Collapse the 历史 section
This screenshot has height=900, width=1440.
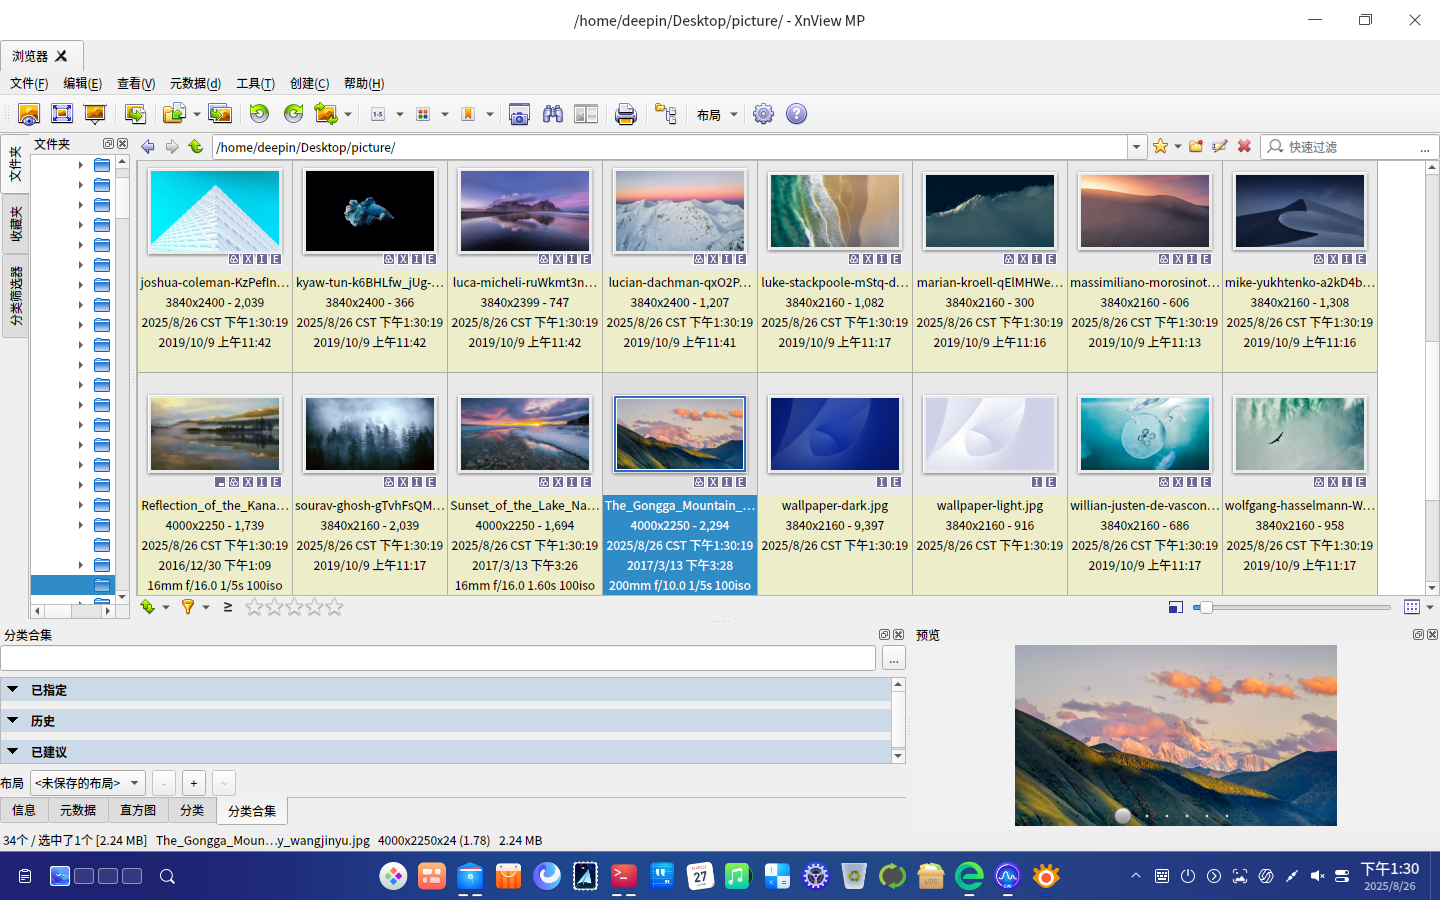tap(13, 720)
